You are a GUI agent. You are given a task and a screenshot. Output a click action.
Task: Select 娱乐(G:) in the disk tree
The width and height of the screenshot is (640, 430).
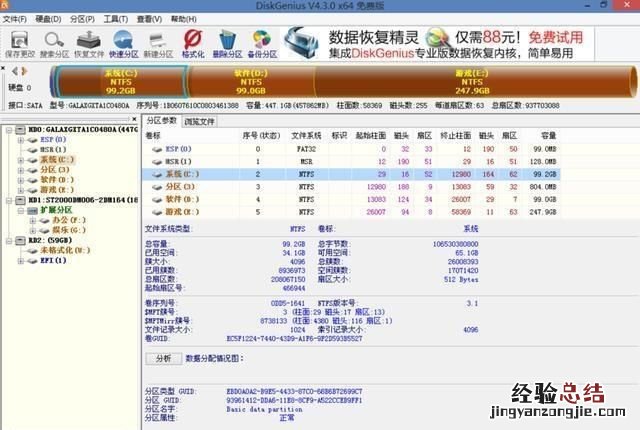point(69,231)
